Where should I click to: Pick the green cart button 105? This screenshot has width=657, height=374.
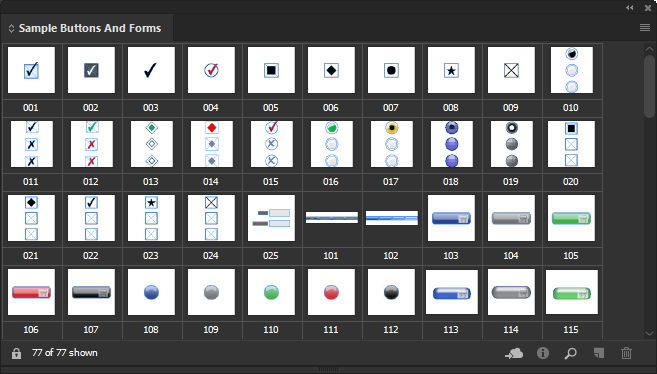[x=571, y=218]
